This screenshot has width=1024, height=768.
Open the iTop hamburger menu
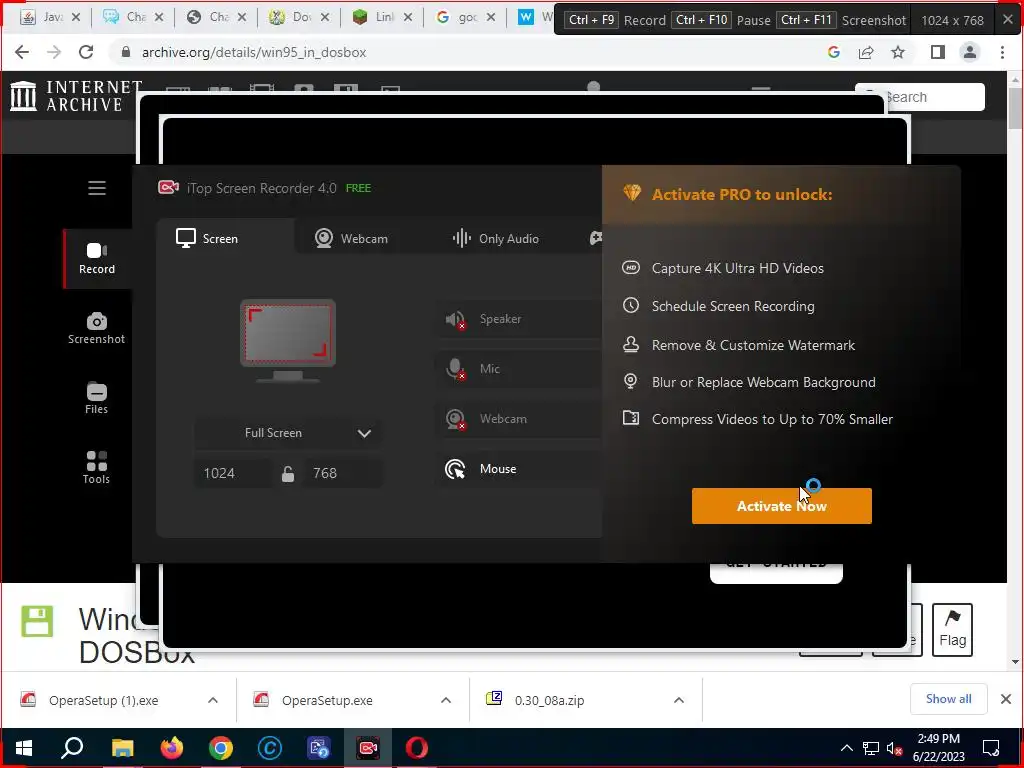pos(97,188)
